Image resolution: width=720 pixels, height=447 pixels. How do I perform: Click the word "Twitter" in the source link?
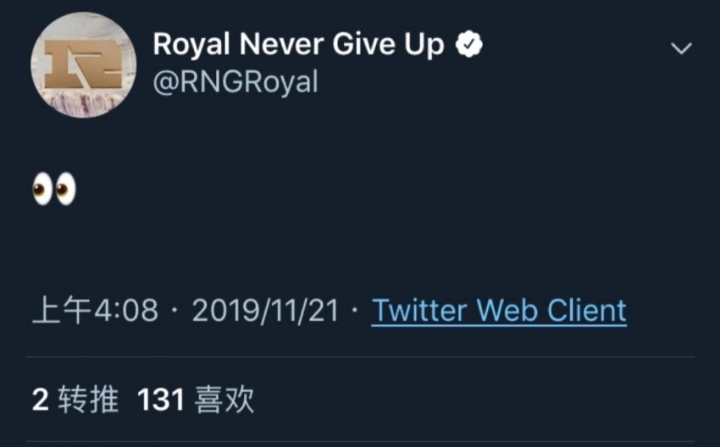(x=419, y=310)
